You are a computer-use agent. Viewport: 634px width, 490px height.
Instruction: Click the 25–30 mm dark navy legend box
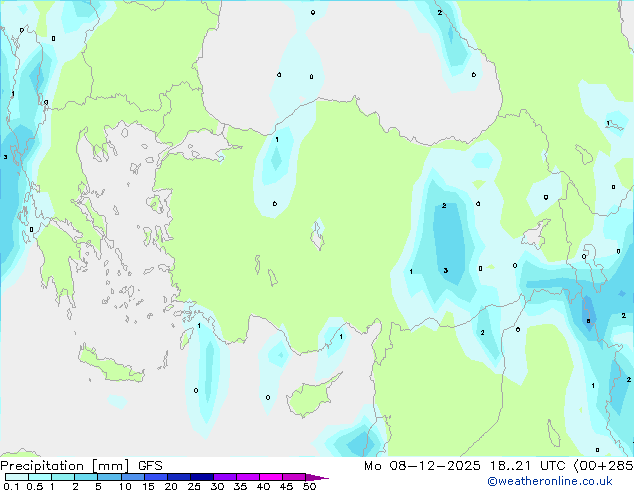202,477
